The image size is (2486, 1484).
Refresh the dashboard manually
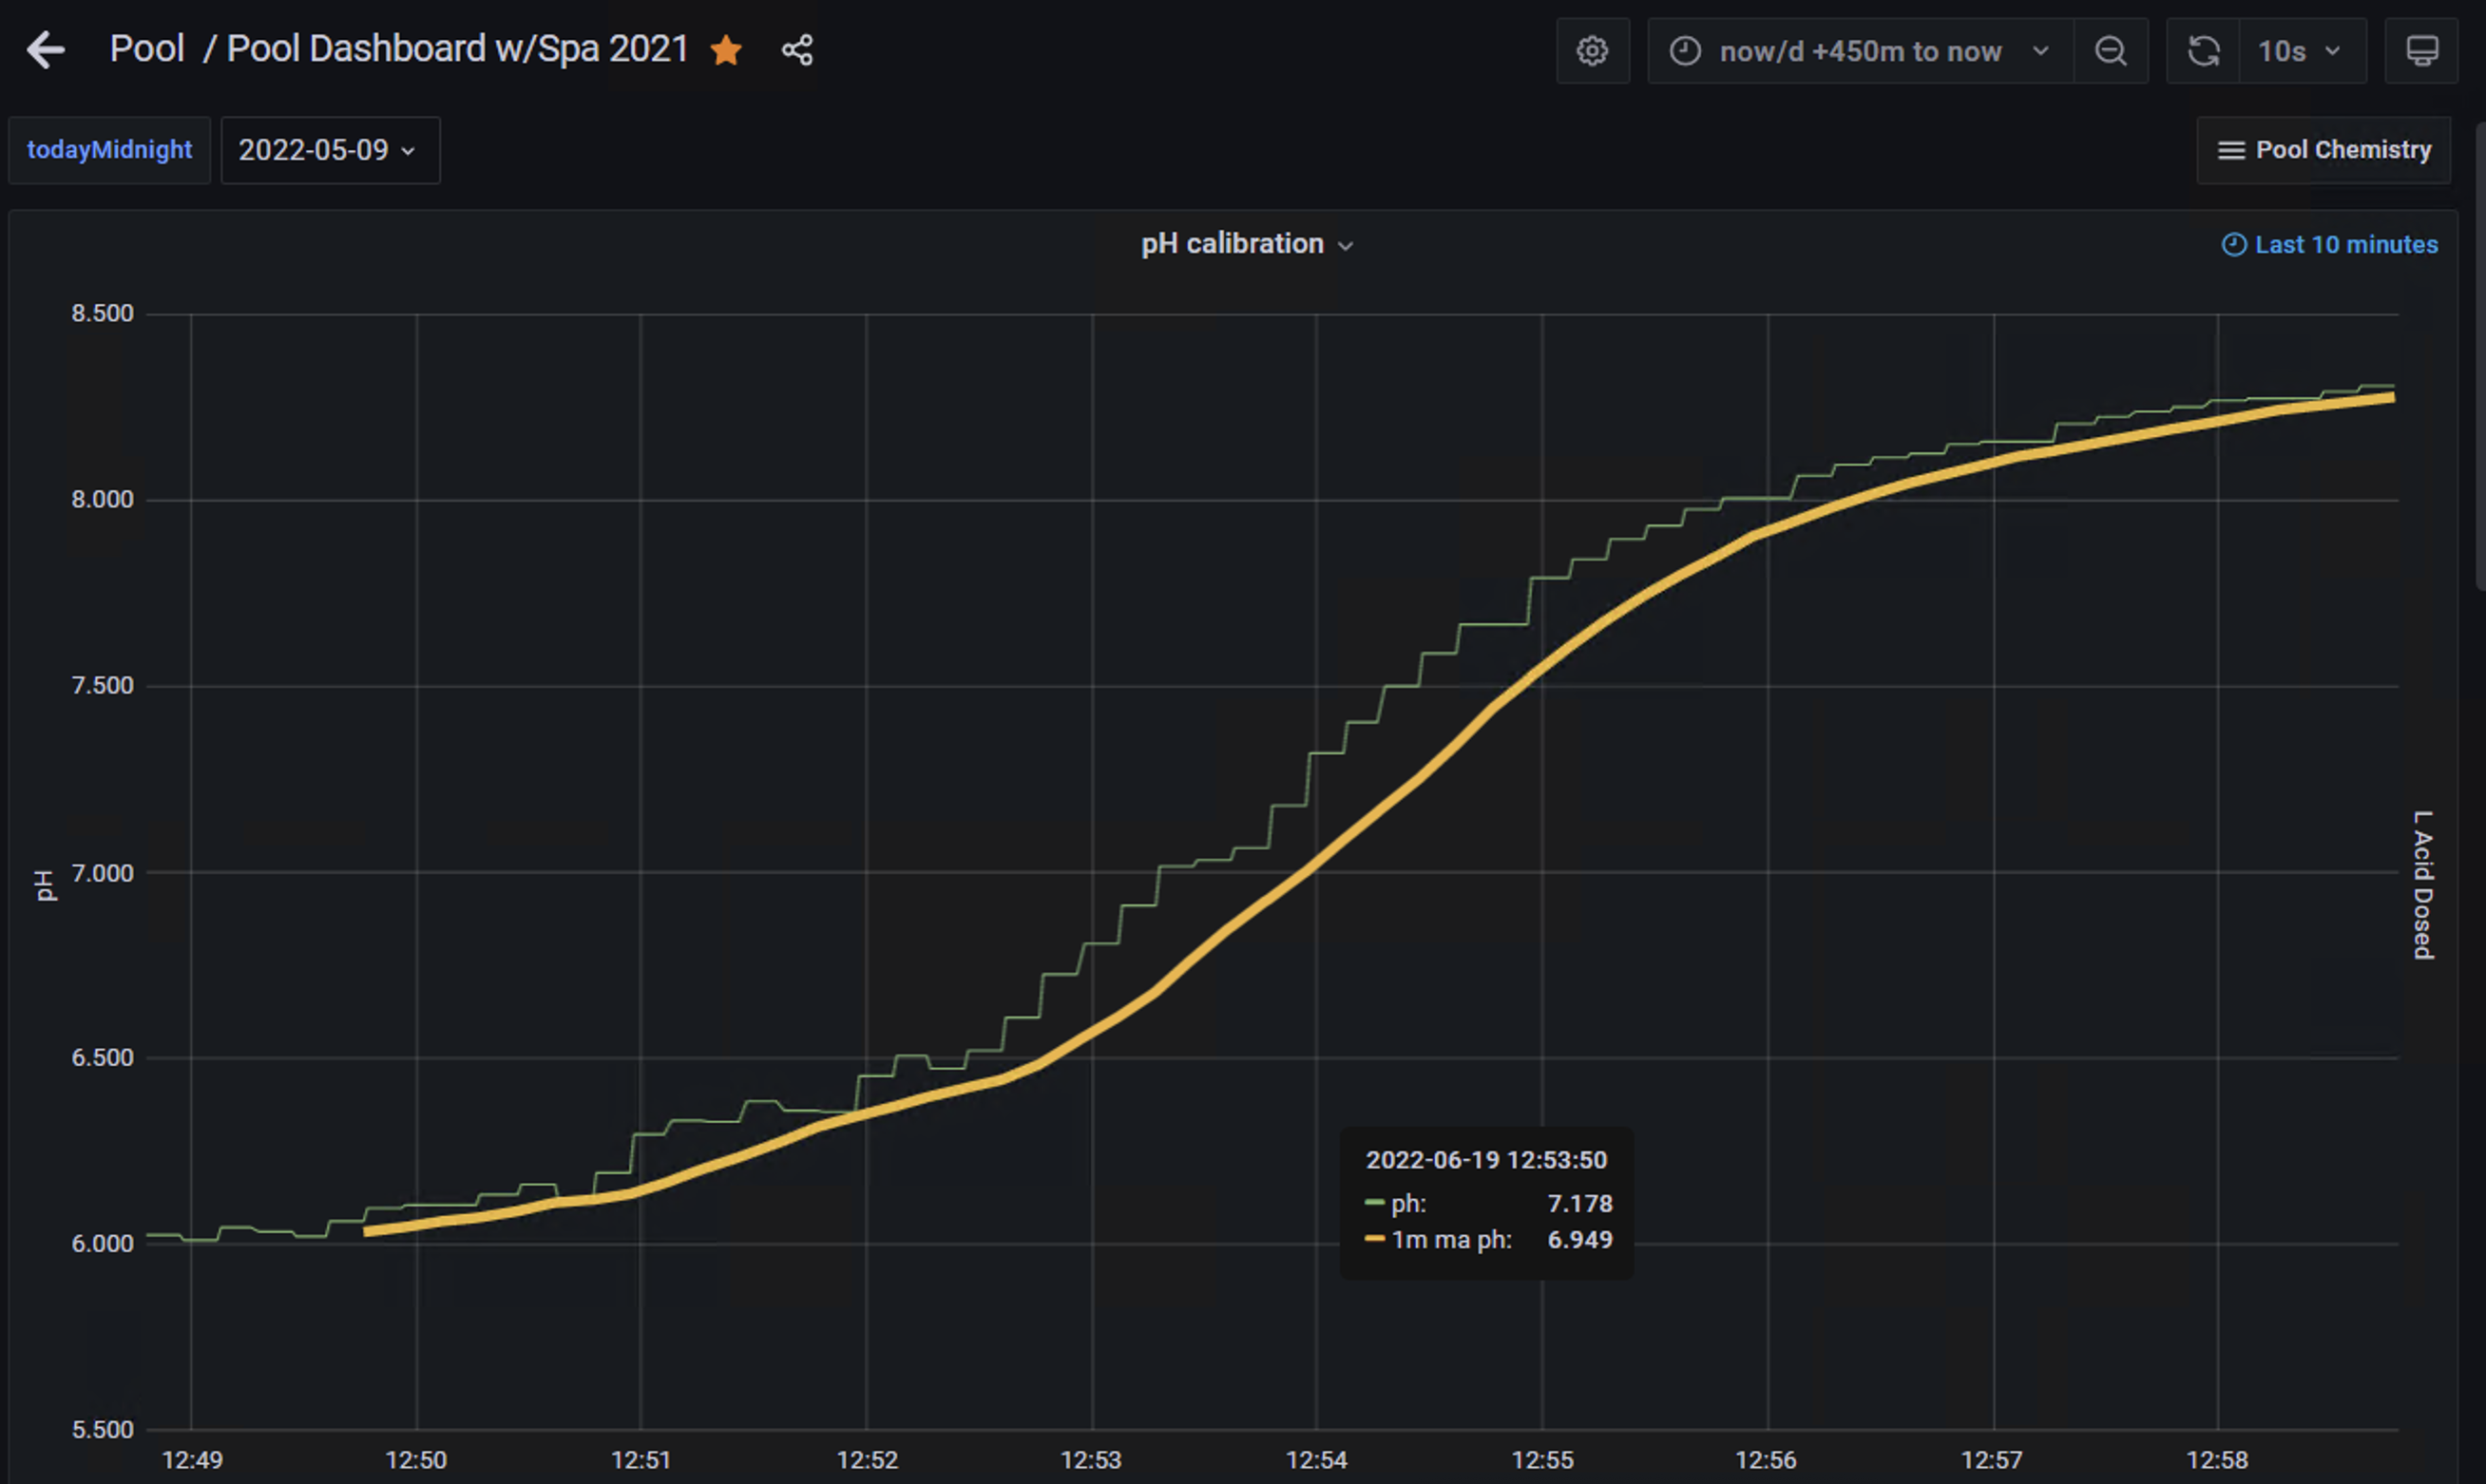point(2205,50)
